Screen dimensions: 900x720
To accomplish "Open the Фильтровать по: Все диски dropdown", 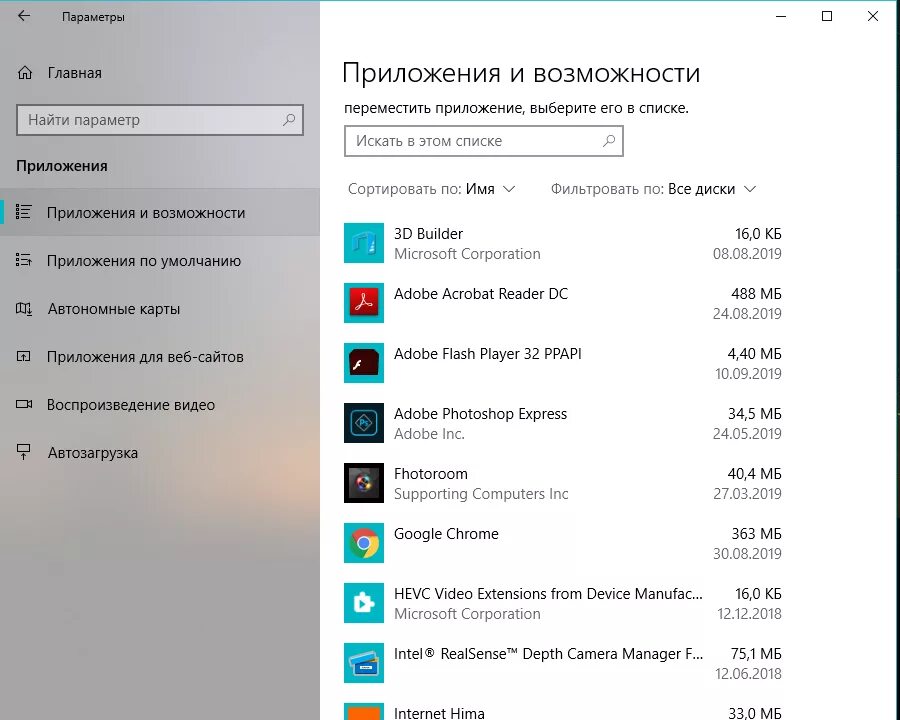I will point(654,189).
